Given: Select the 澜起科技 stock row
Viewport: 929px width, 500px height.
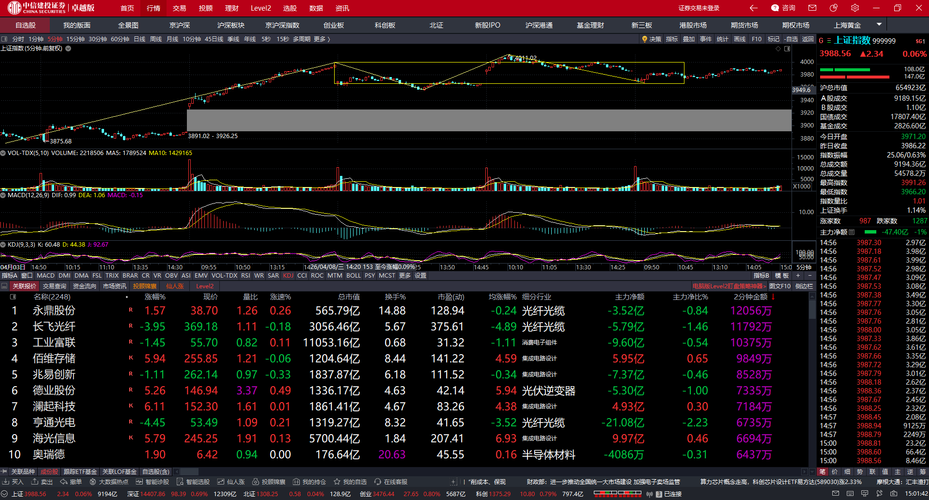Looking at the screenshot, I should [x=403, y=406].
